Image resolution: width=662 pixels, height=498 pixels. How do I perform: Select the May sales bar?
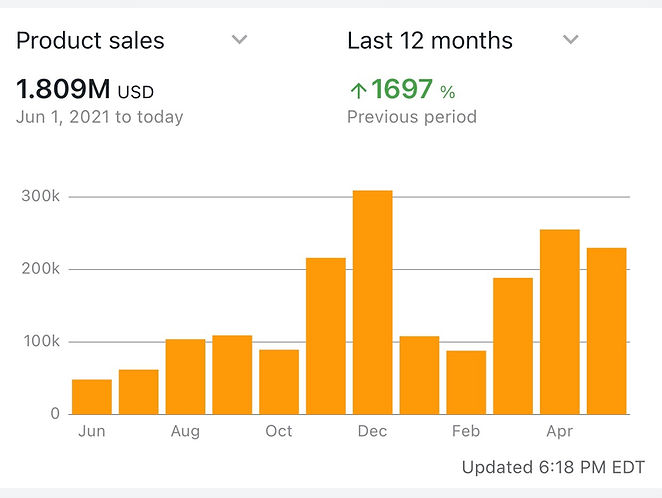[606, 331]
